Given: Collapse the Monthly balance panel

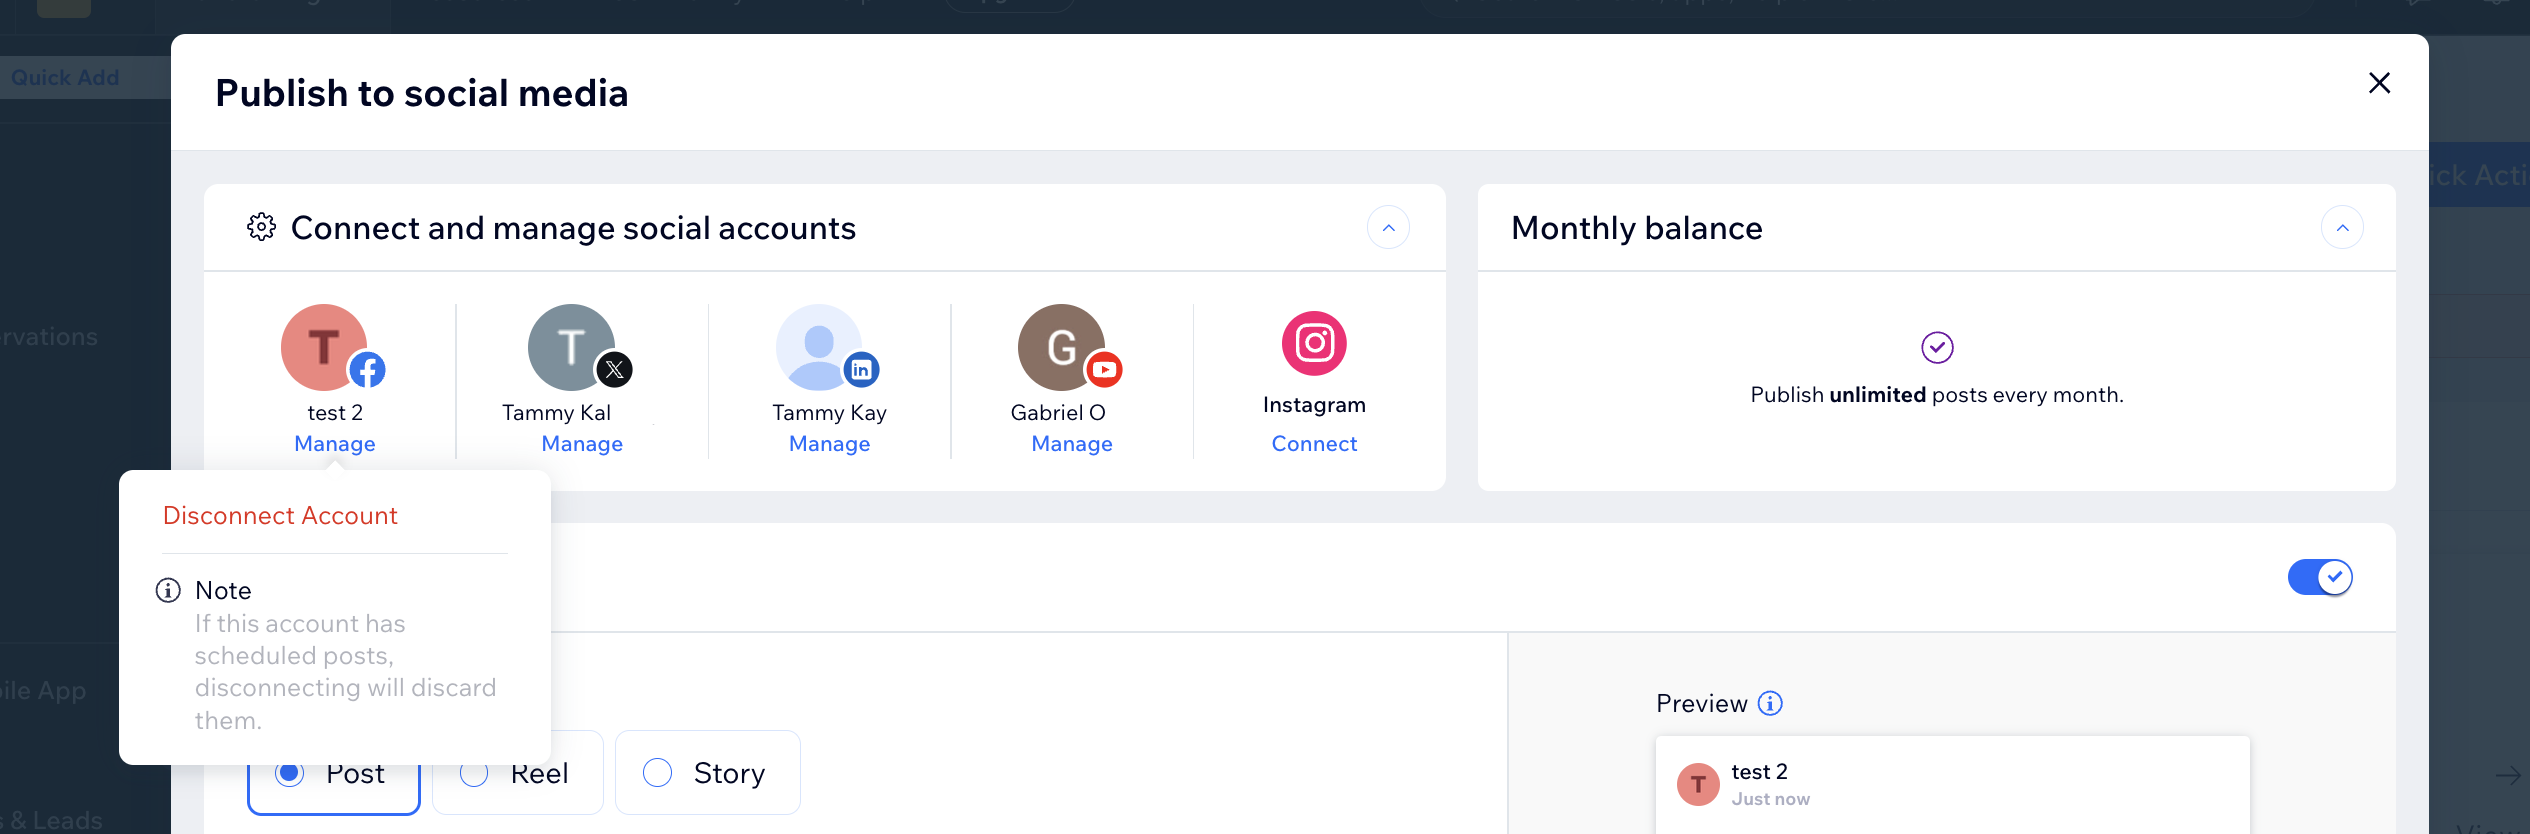Looking at the screenshot, I should click(x=2342, y=227).
